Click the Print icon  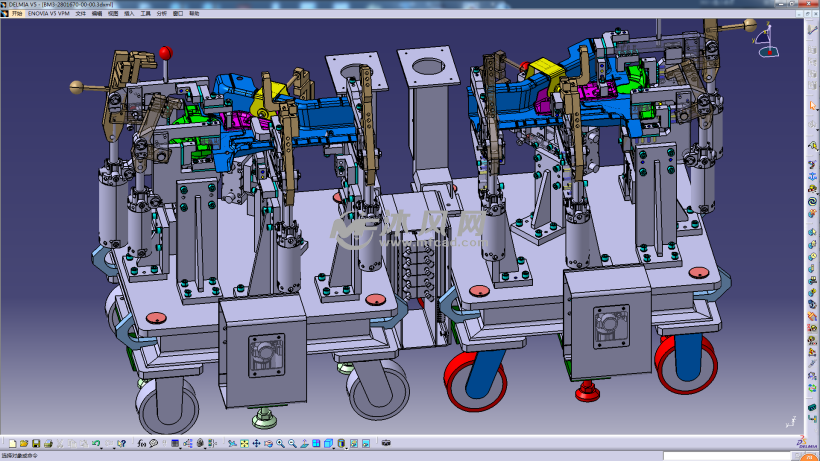pyautogui.click(x=48, y=443)
